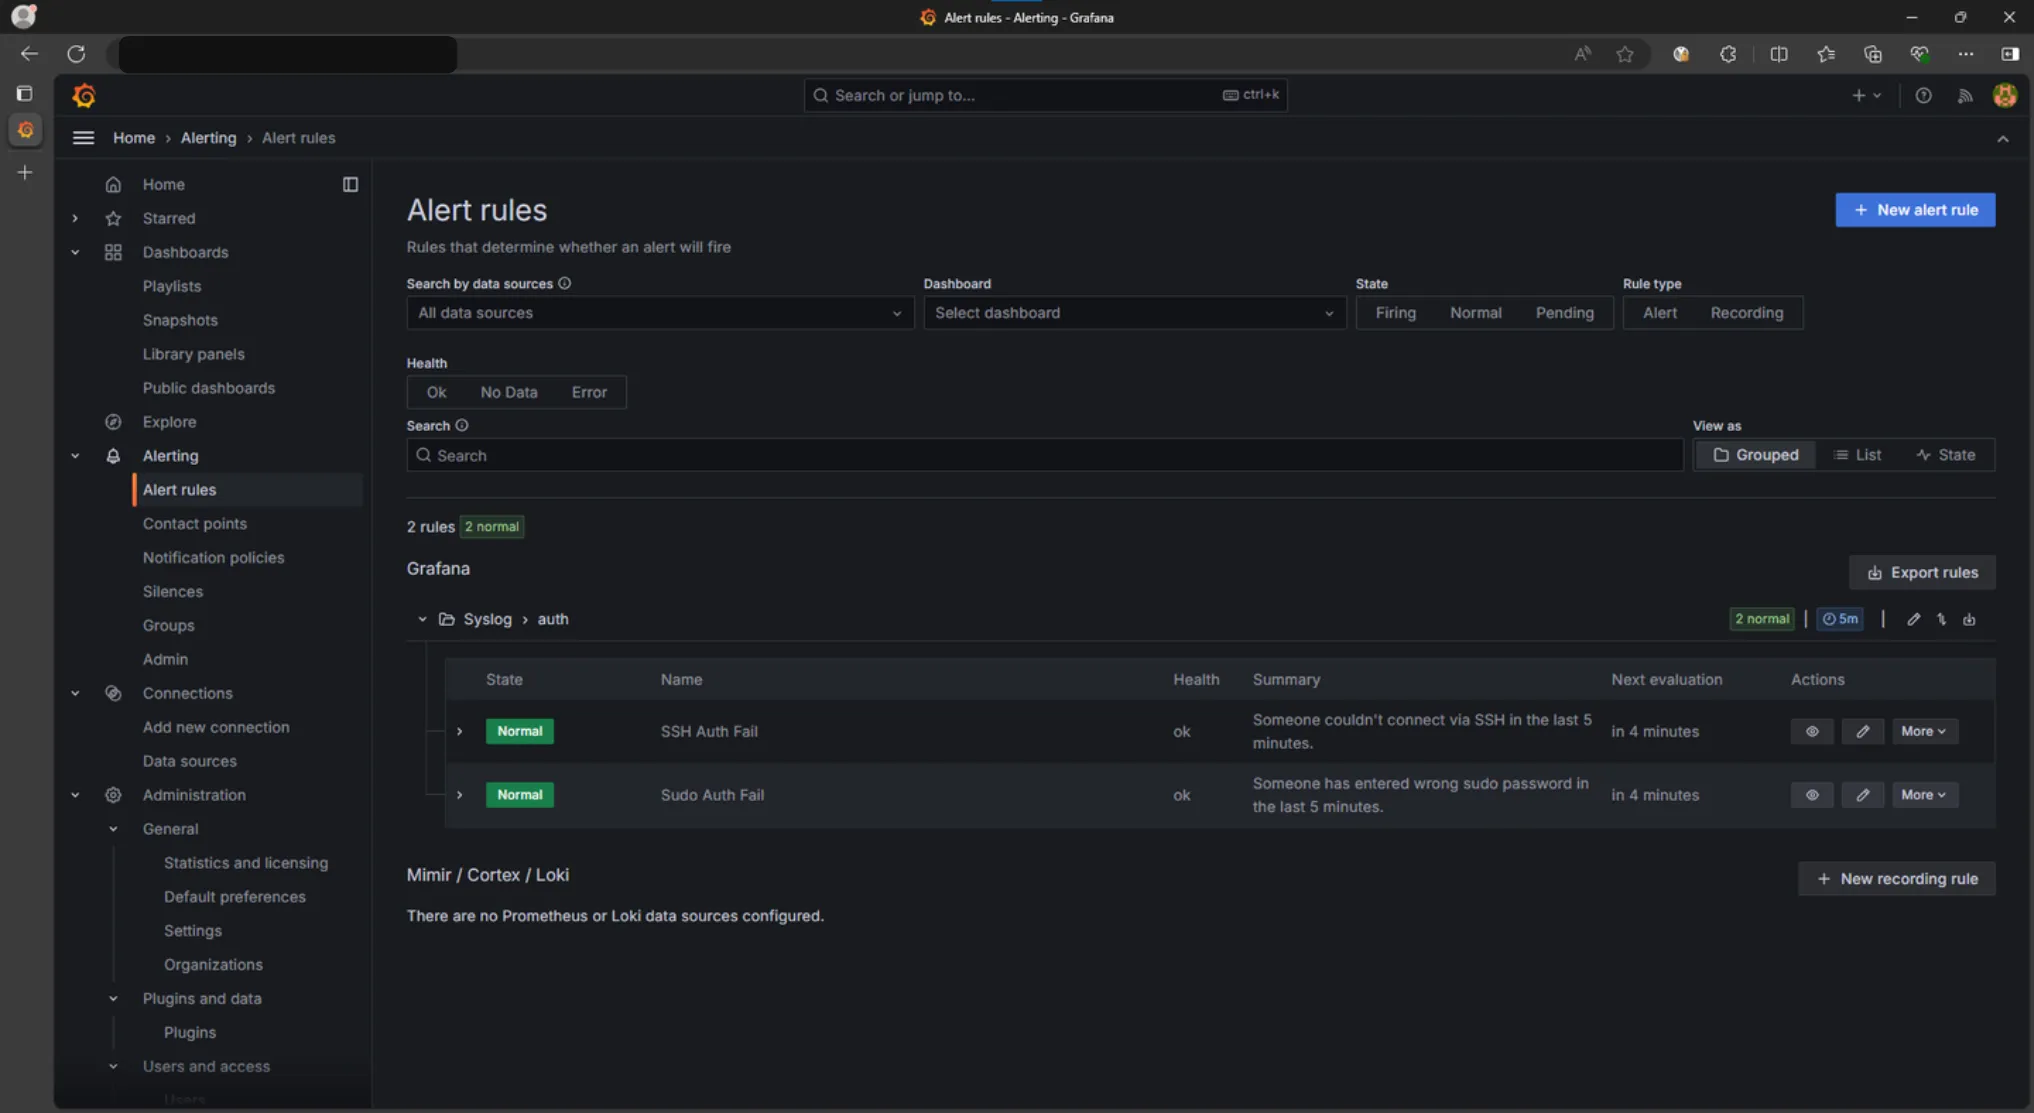Viewport: 2034px width, 1113px height.
Task: Open Alerting from the breadcrumb
Action: [208, 137]
